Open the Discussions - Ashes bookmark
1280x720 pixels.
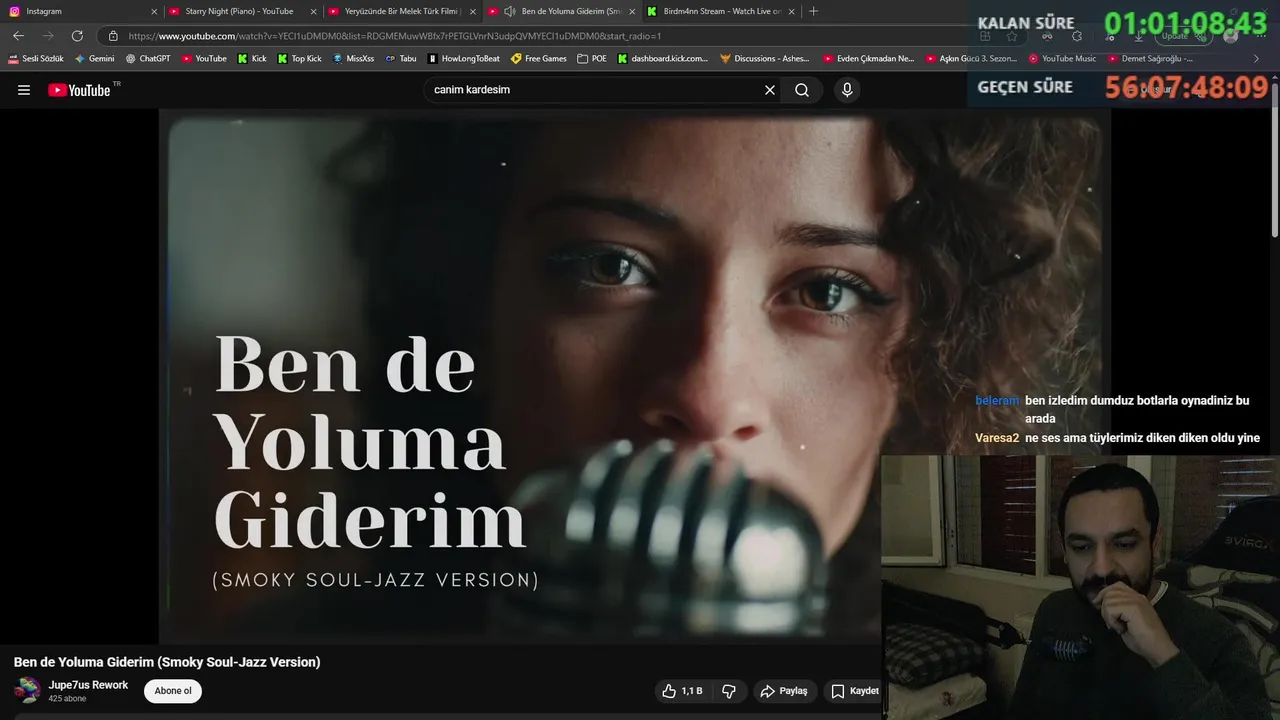pos(765,59)
